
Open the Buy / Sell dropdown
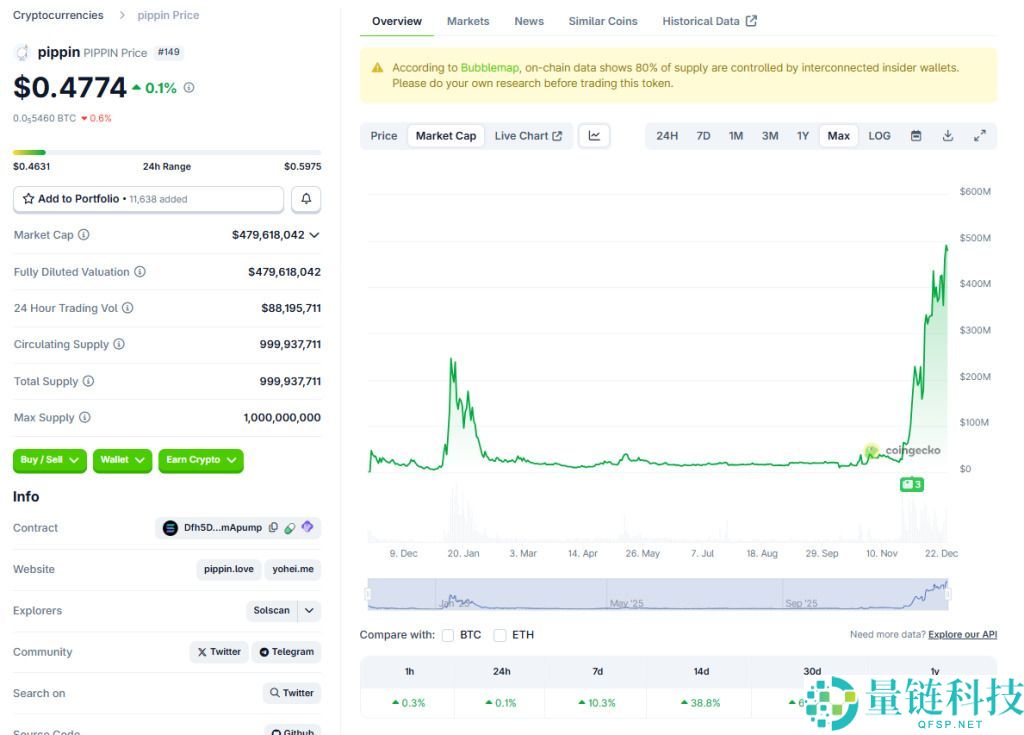(x=50, y=460)
